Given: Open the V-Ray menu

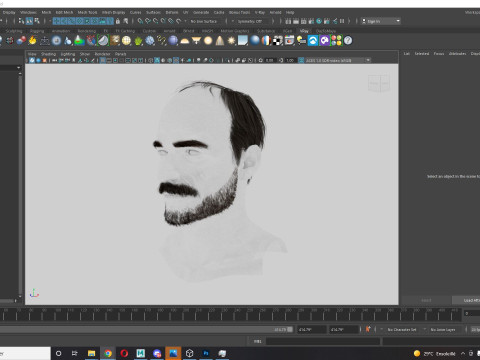Looking at the screenshot, I should [260, 12].
